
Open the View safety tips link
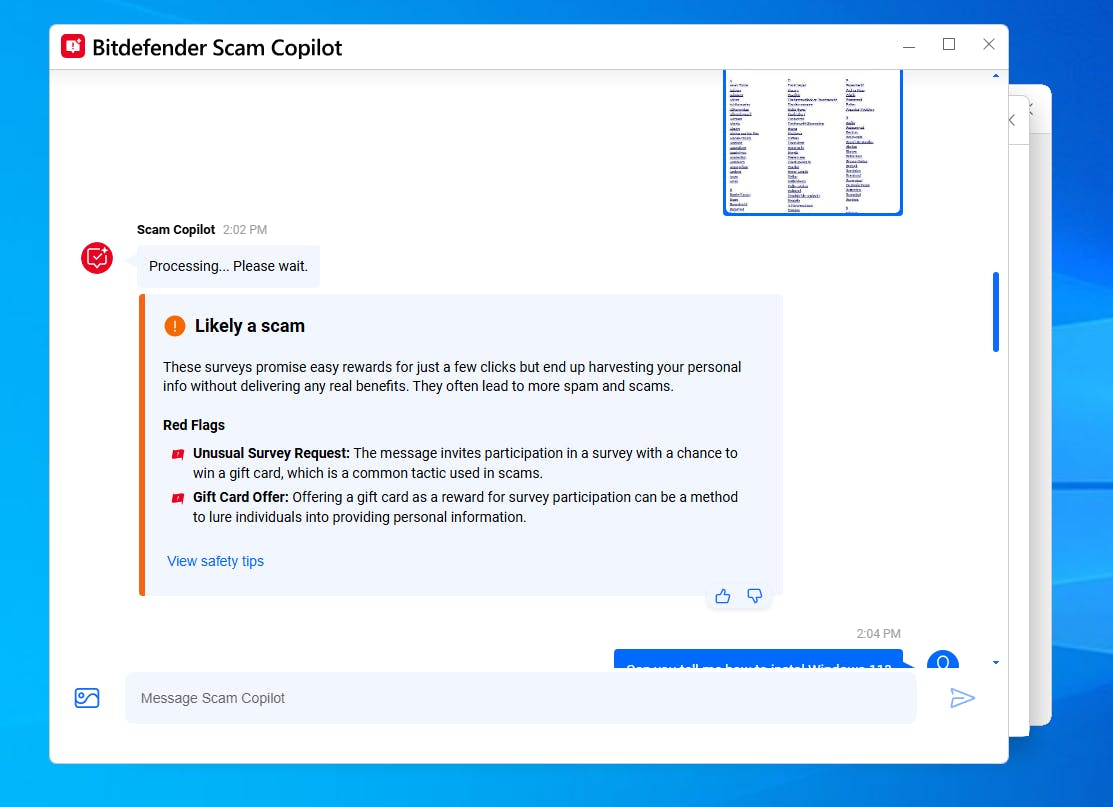tap(215, 561)
